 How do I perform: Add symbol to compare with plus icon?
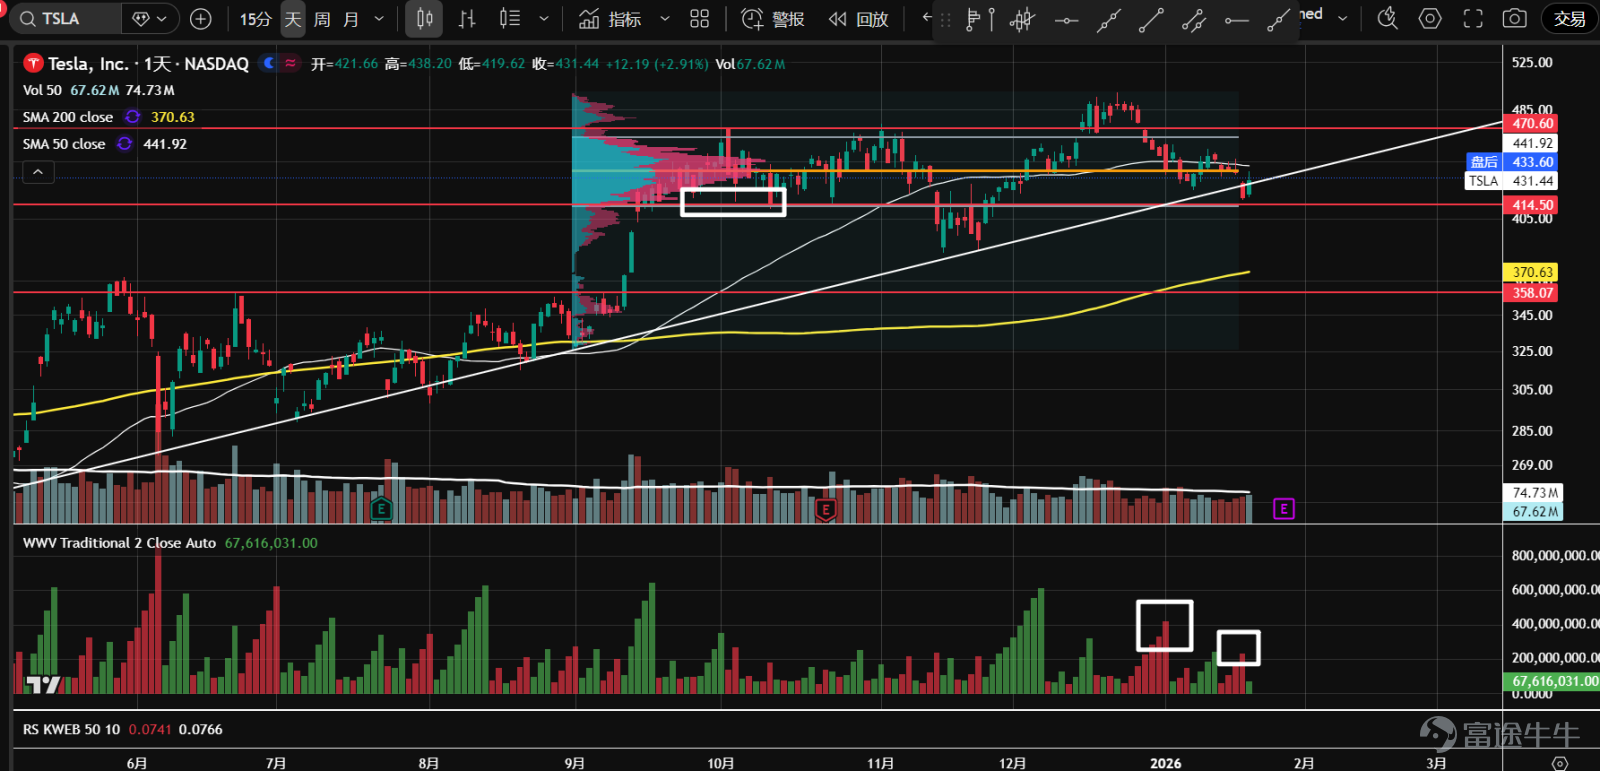click(x=201, y=19)
